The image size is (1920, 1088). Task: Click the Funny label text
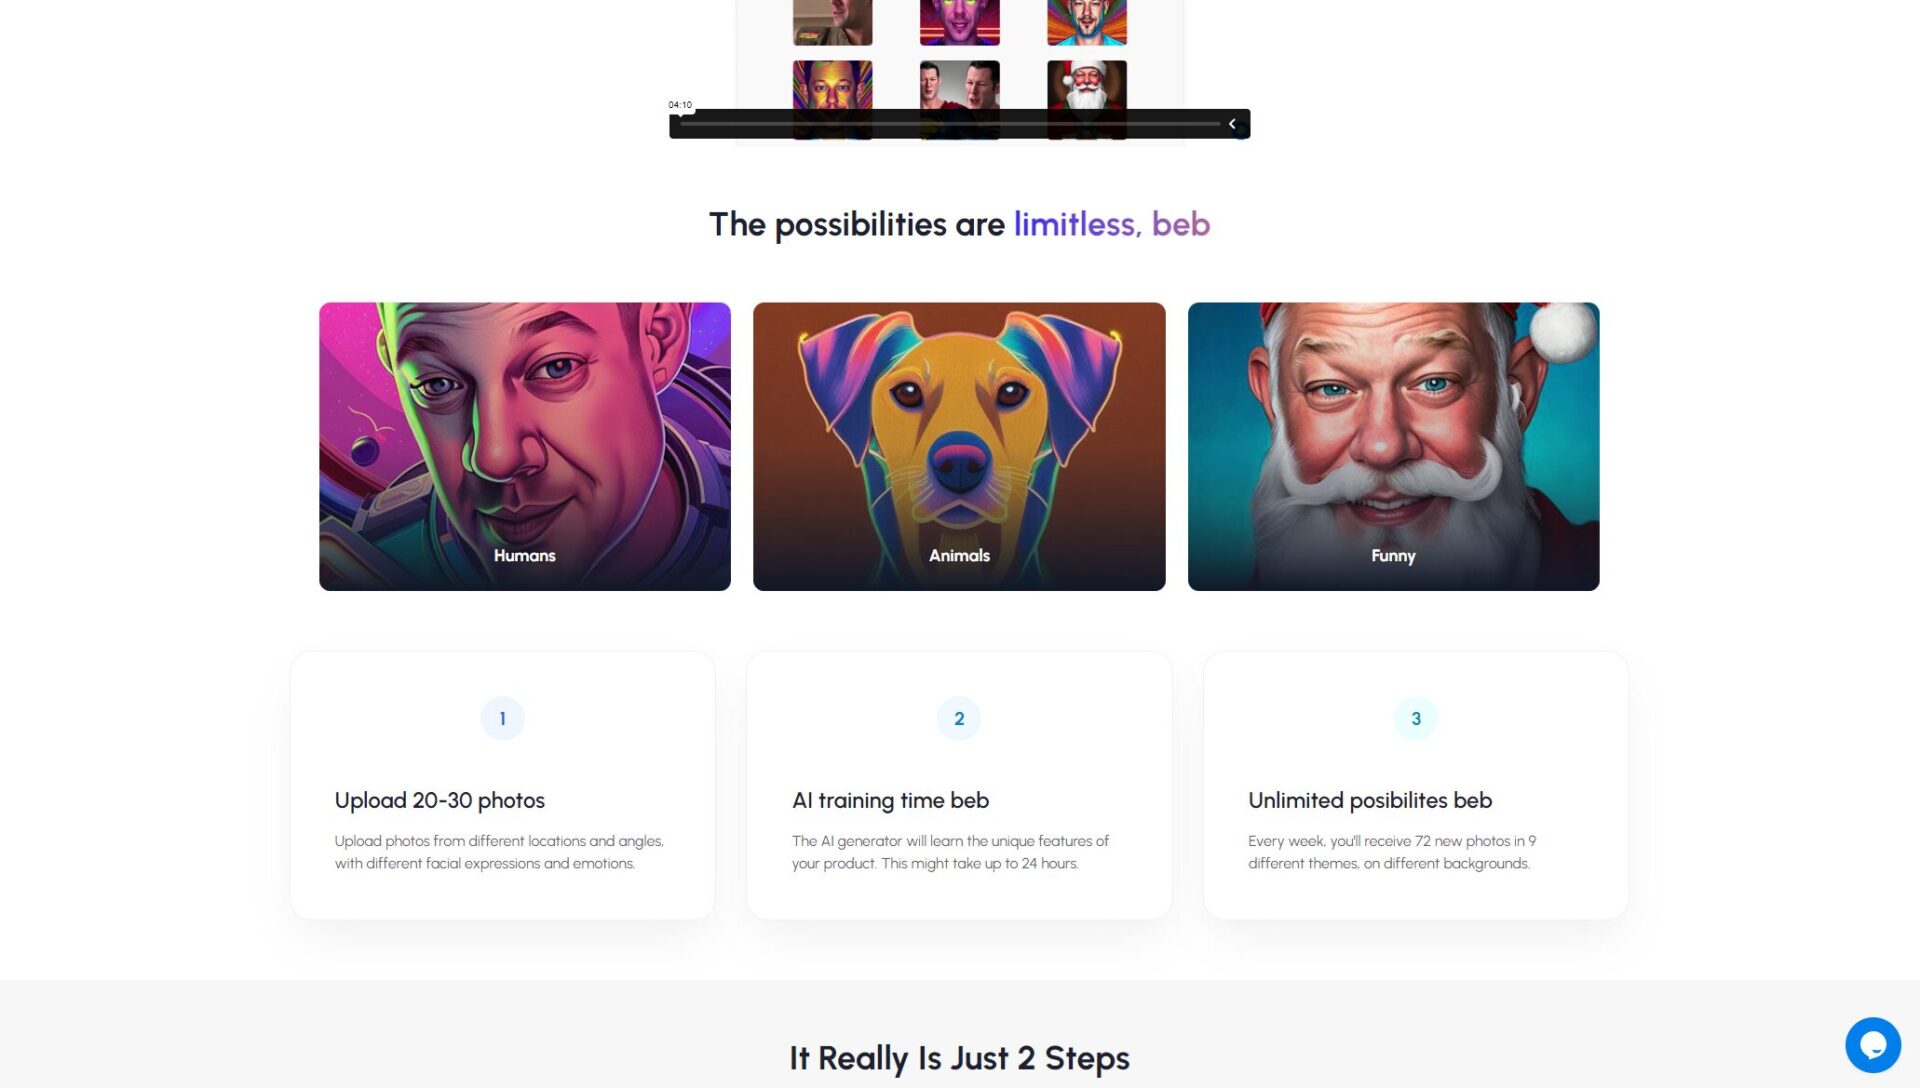click(1393, 556)
